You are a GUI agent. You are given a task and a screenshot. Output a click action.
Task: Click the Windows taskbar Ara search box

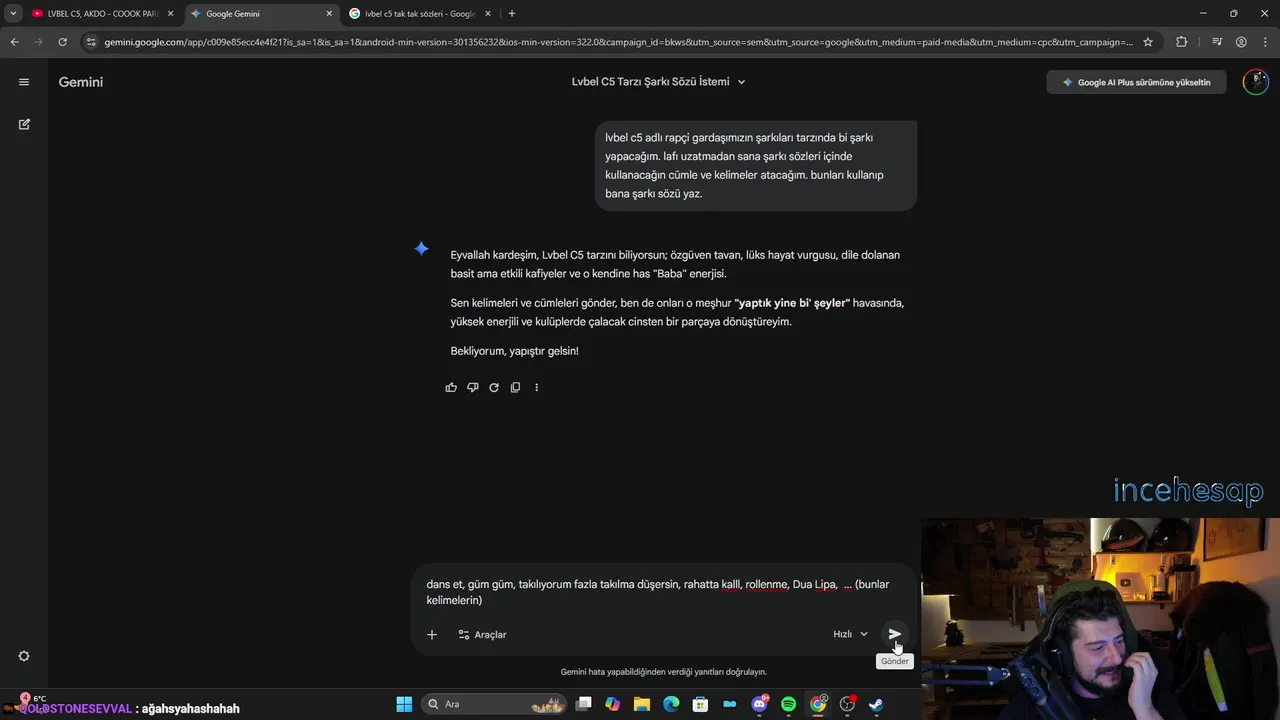(x=494, y=704)
